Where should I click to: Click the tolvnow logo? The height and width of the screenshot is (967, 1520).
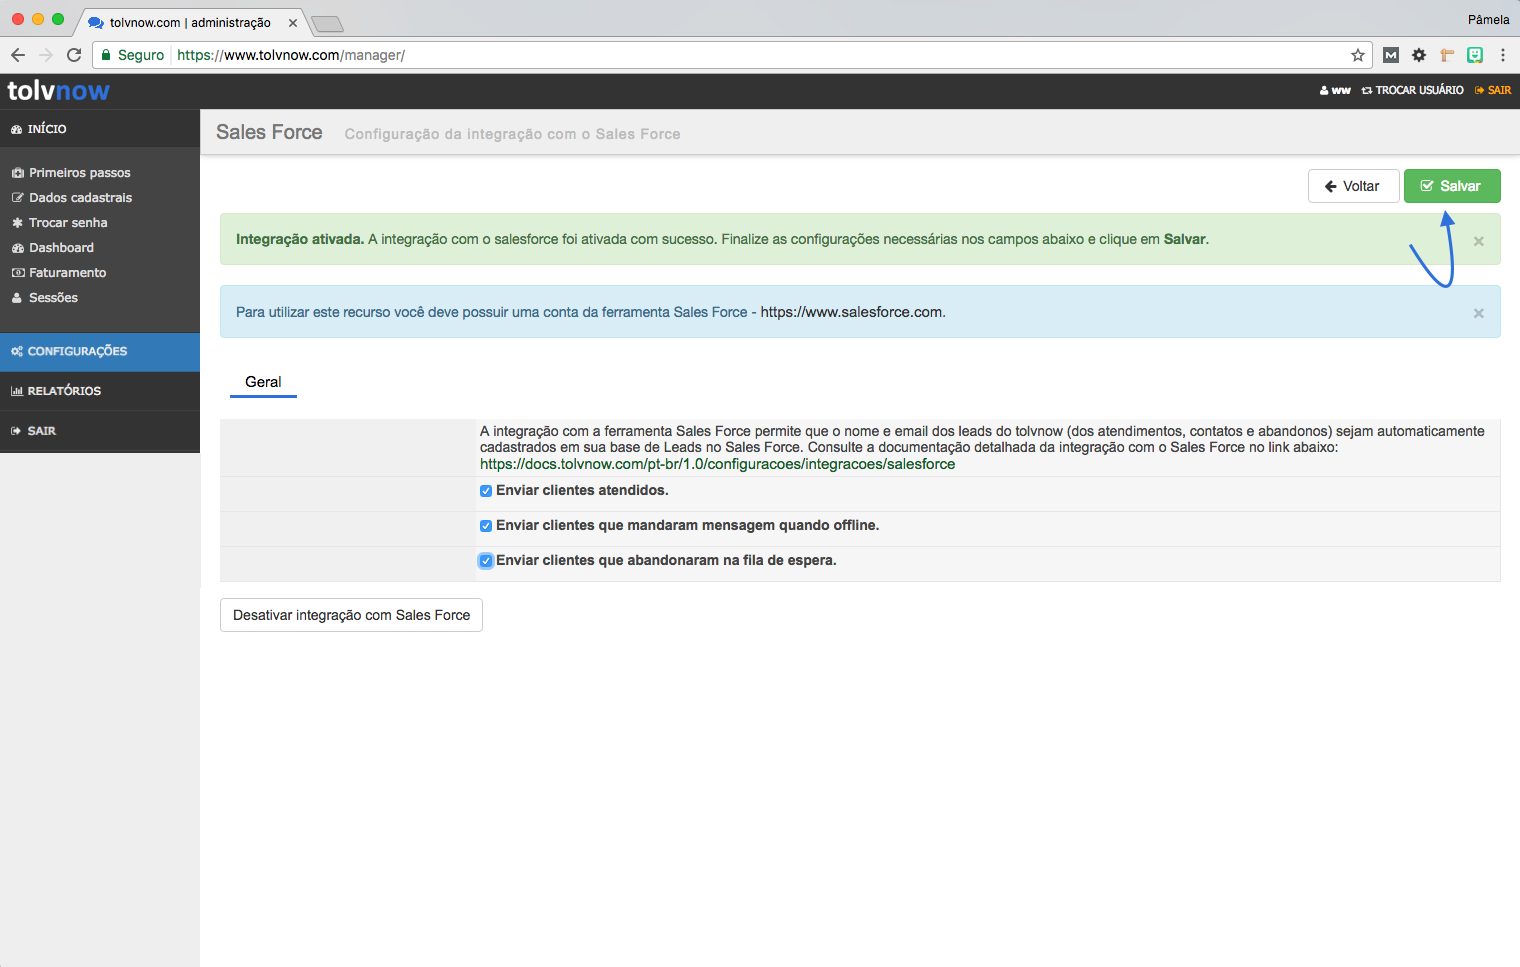coord(58,91)
